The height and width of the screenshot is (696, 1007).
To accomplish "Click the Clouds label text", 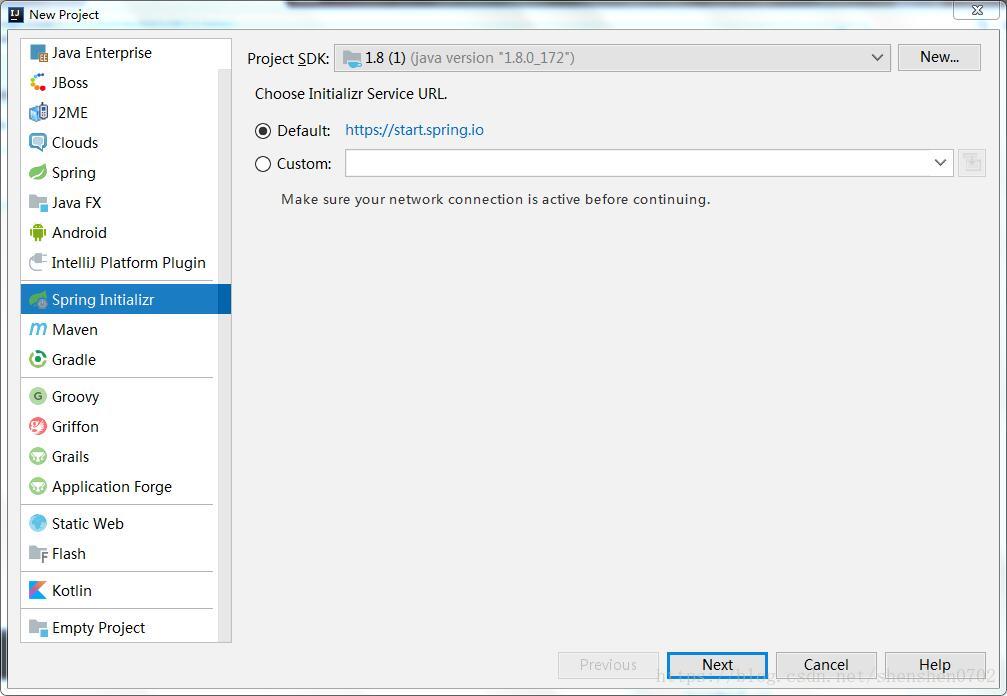I will [75, 143].
